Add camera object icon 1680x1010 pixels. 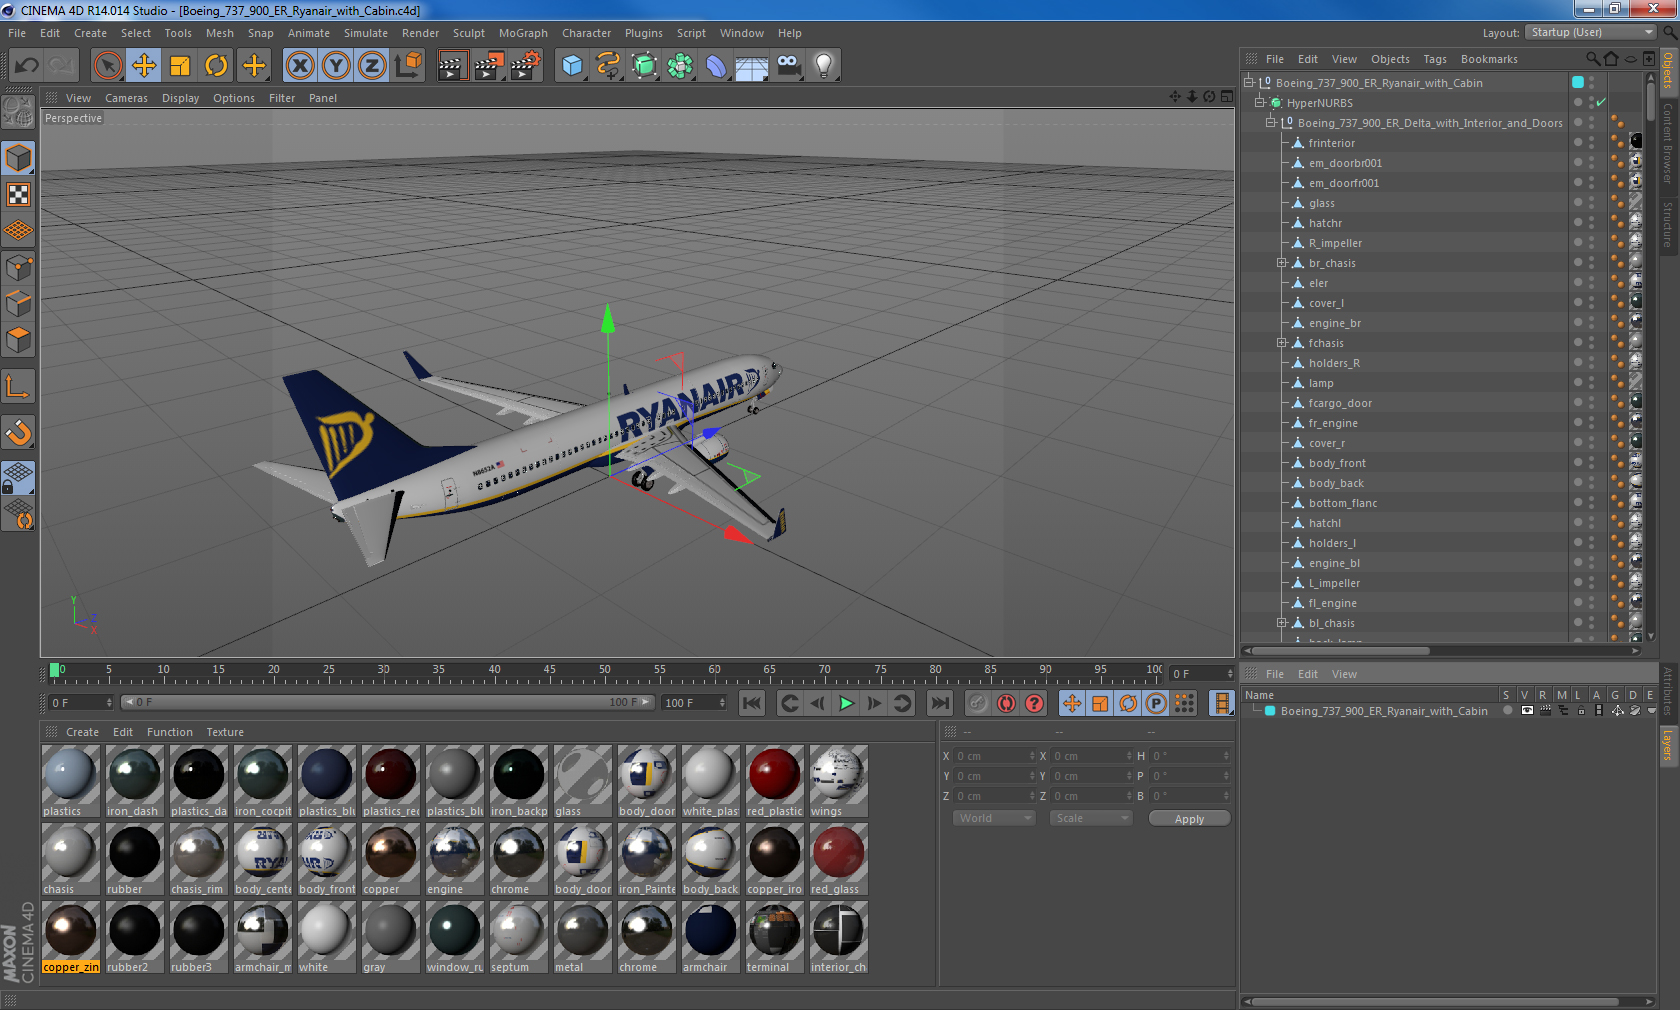pyautogui.click(x=788, y=66)
